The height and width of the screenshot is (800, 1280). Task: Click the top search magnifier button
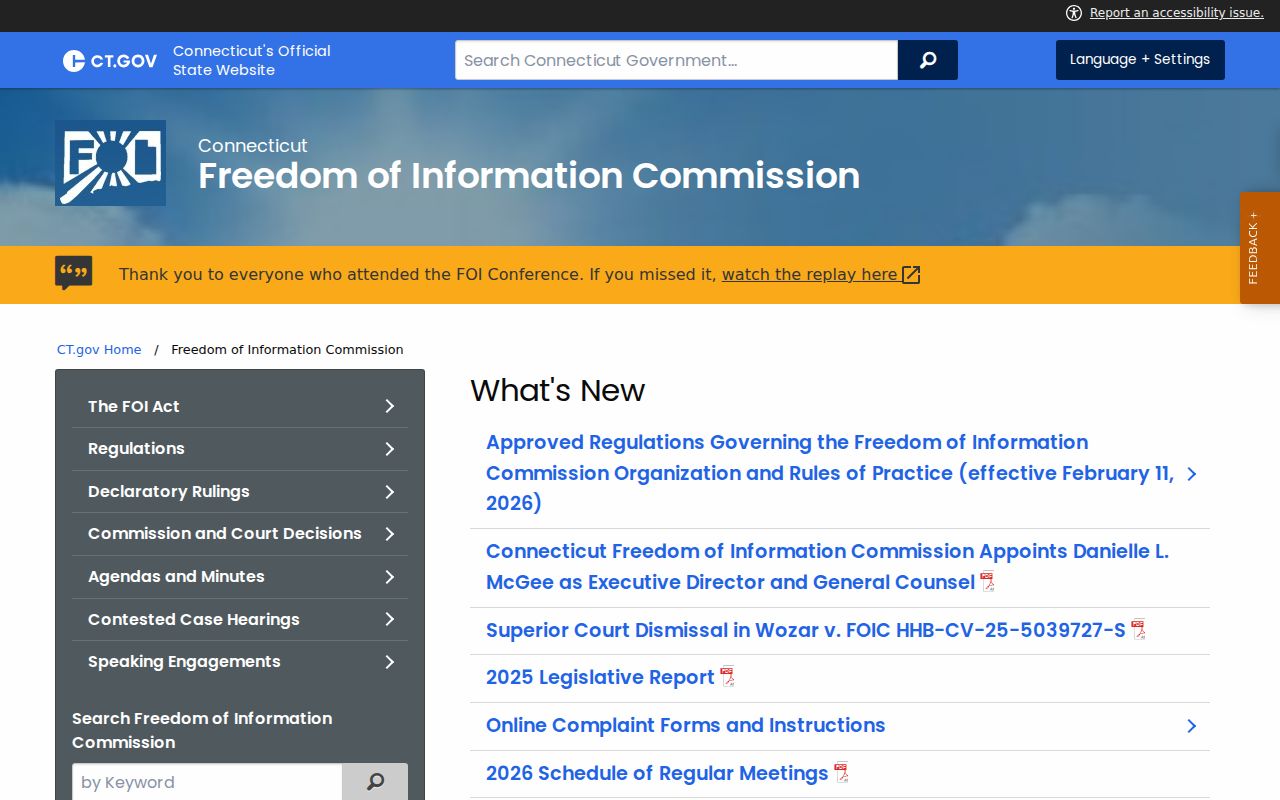[x=928, y=60]
